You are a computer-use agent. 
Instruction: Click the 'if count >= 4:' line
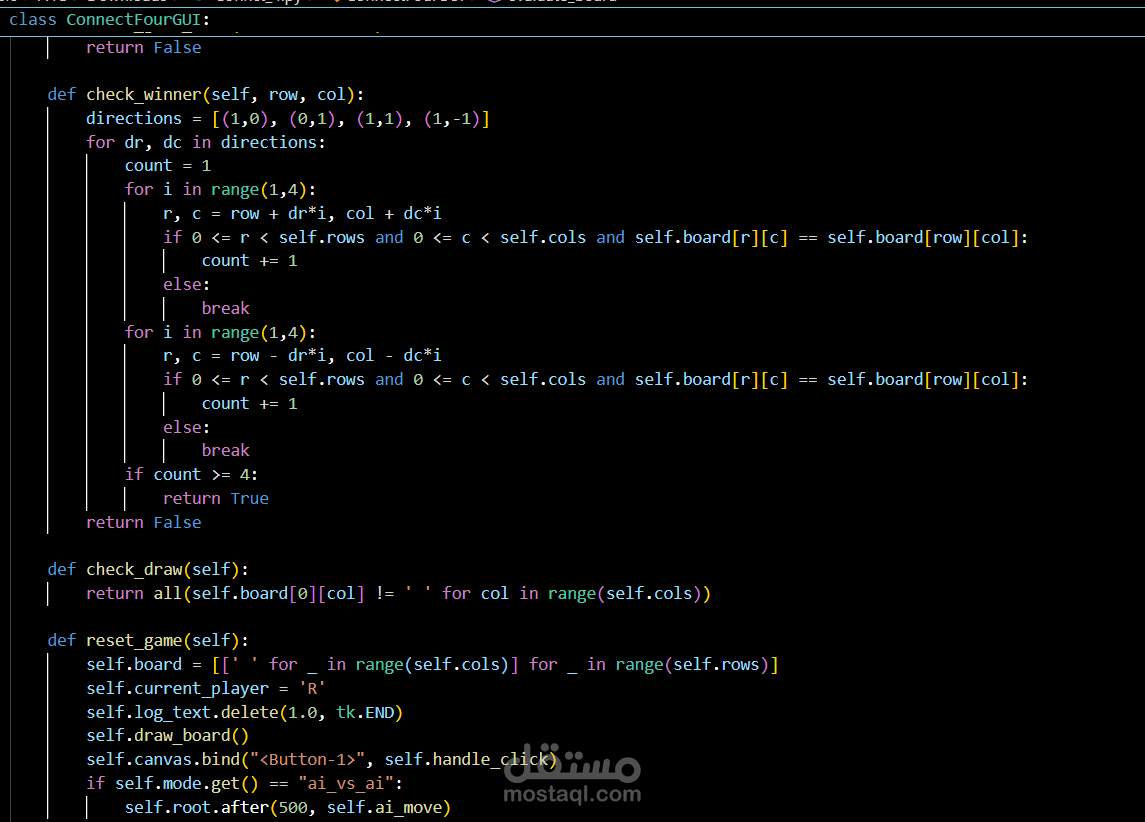191,475
